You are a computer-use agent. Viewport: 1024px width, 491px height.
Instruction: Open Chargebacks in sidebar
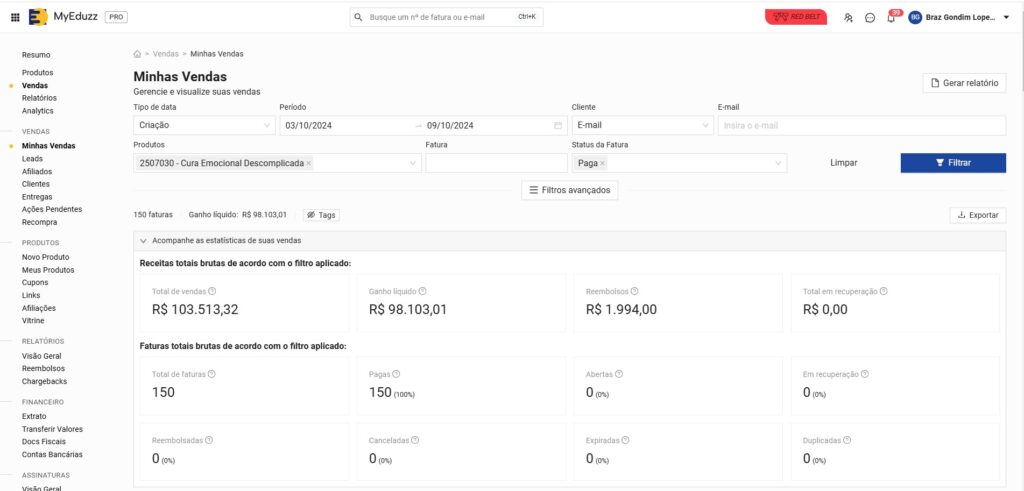point(44,381)
